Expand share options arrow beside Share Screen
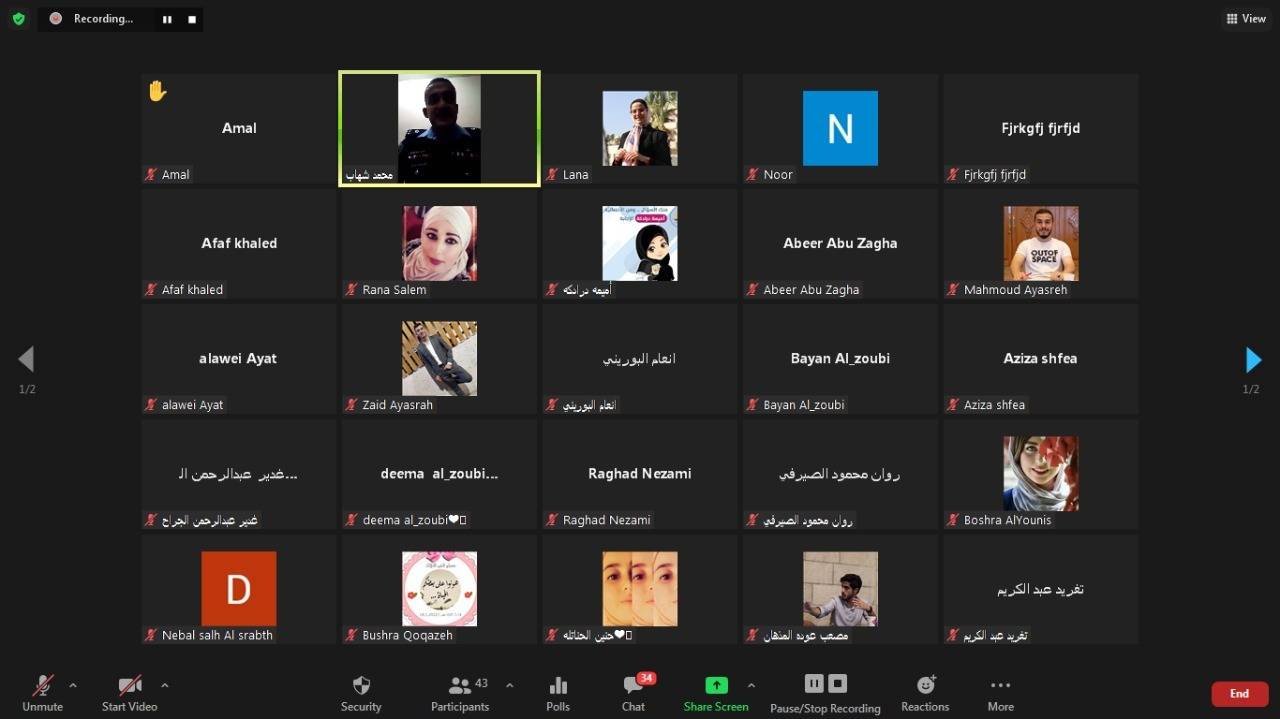Image resolution: width=1280 pixels, height=719 pixels. point(751,685)
